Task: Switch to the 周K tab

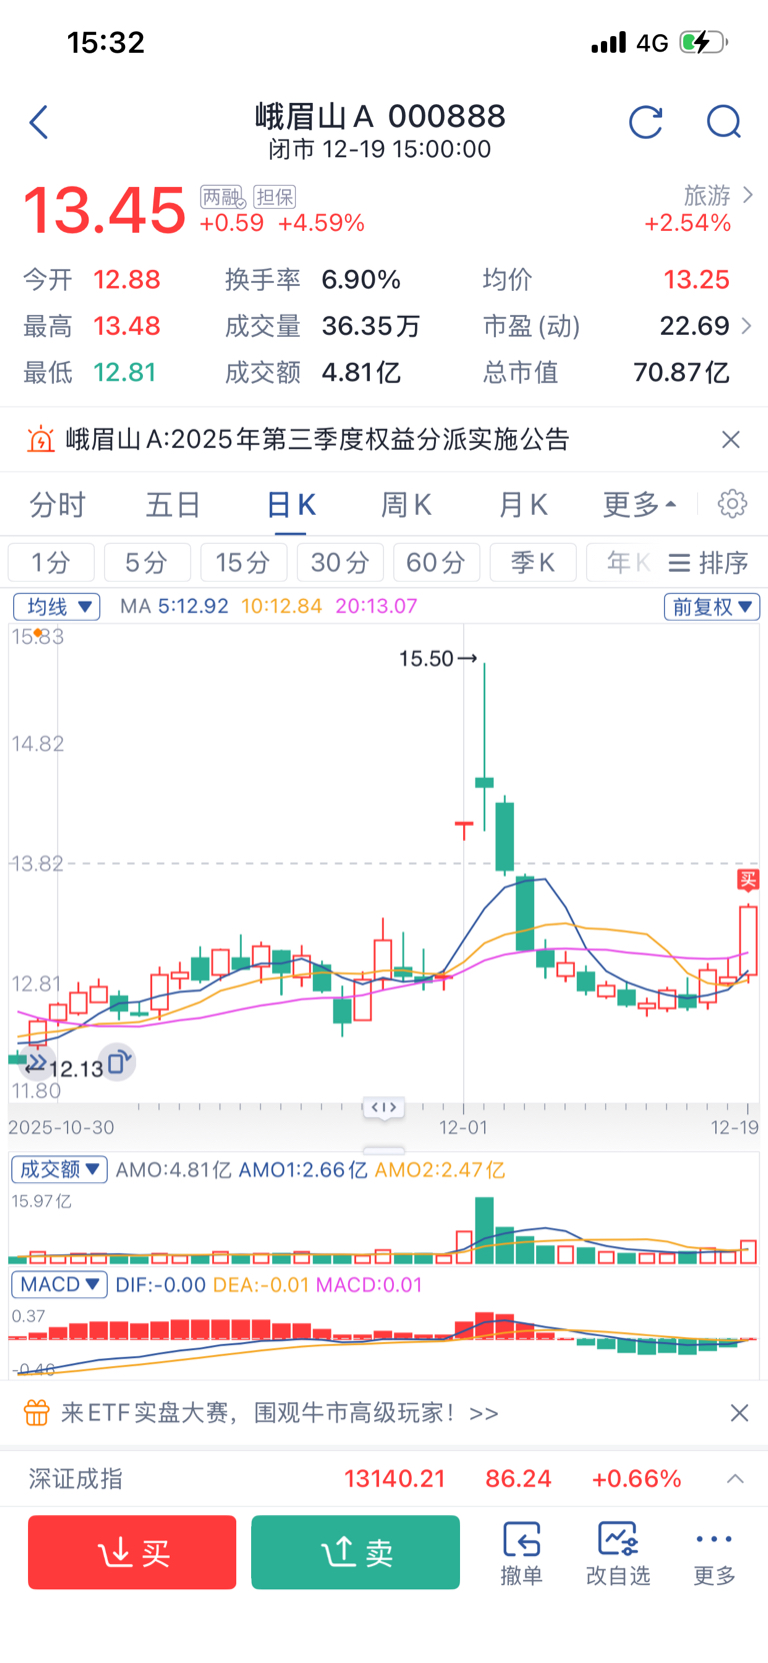Action: pos(406,505)
